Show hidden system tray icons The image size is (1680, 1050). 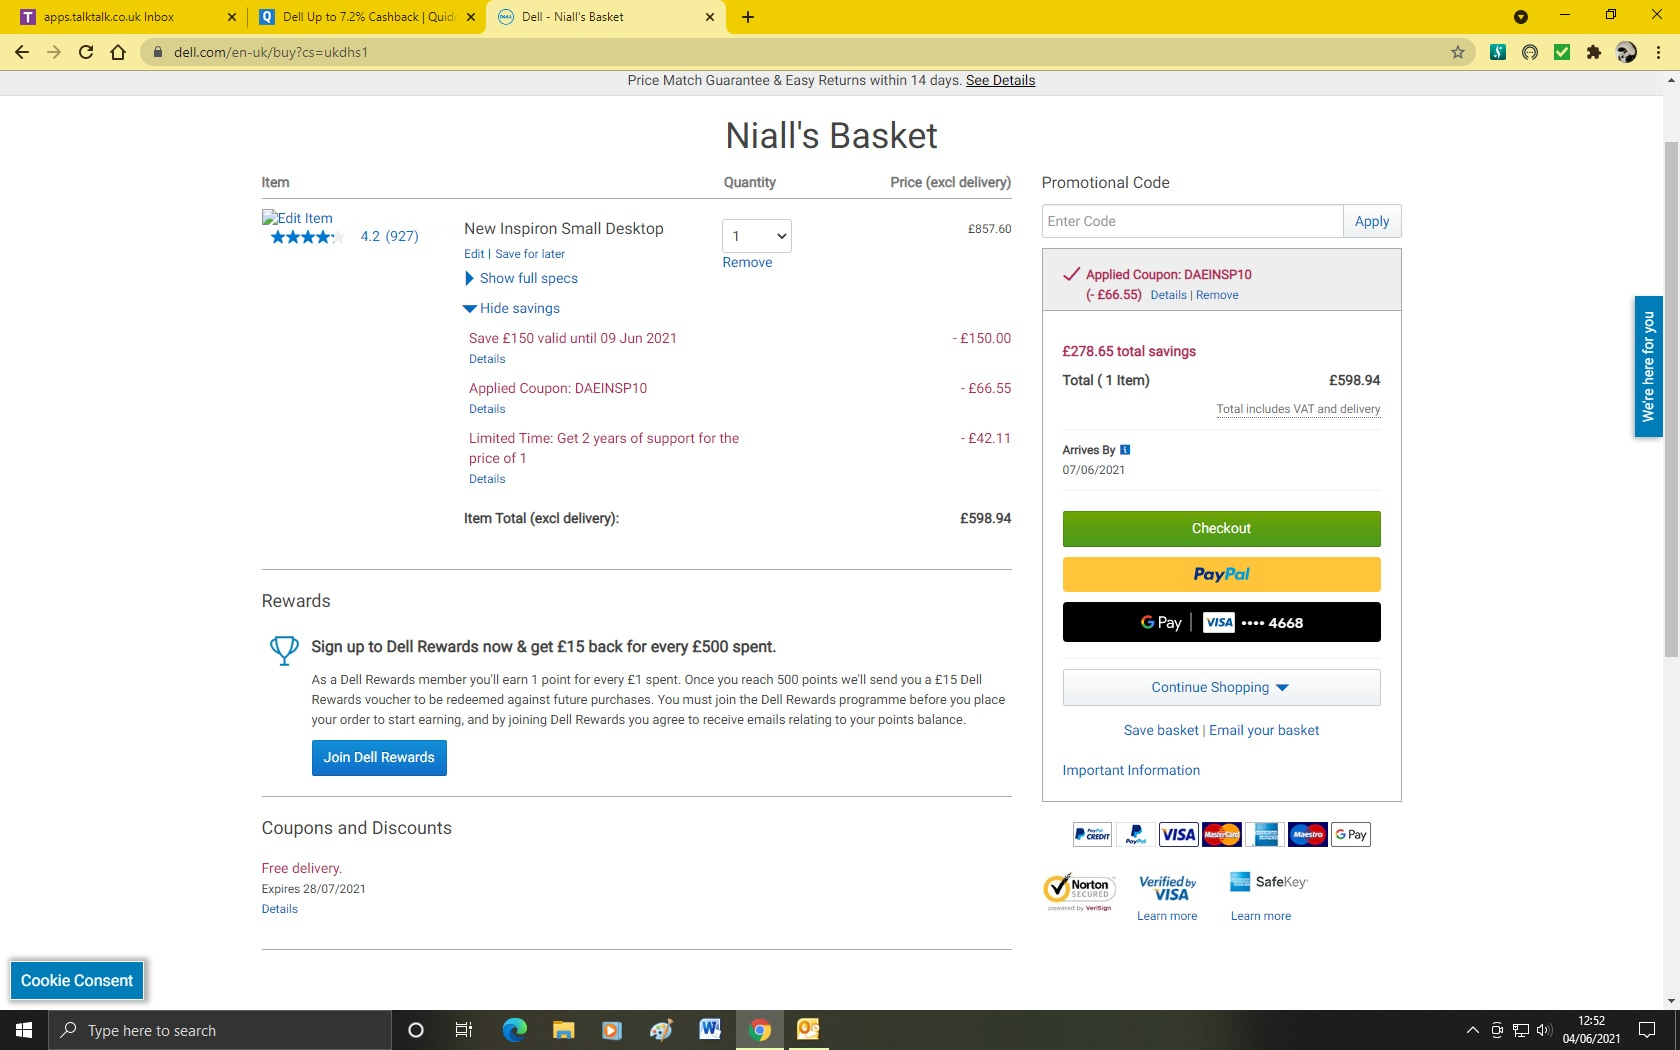point(1472,1030)
